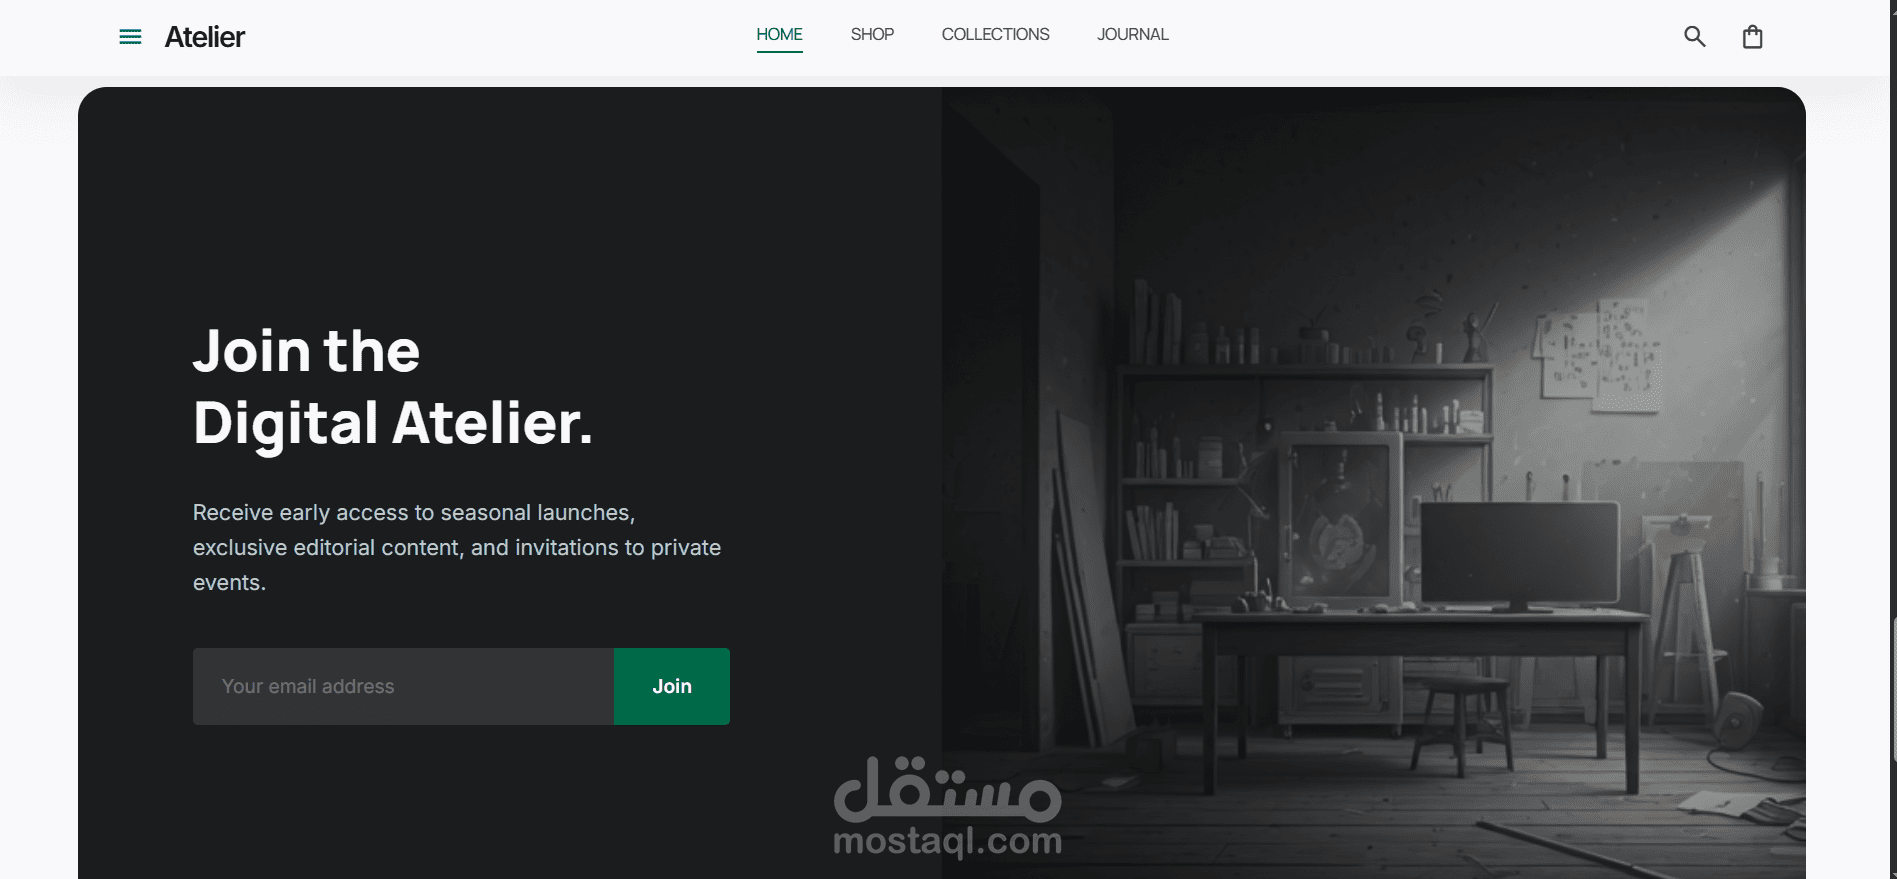Click the Atelier logo text
The height and width of the screenshot is (879, 1897).
pyautogui.click(x=204, y=37)
